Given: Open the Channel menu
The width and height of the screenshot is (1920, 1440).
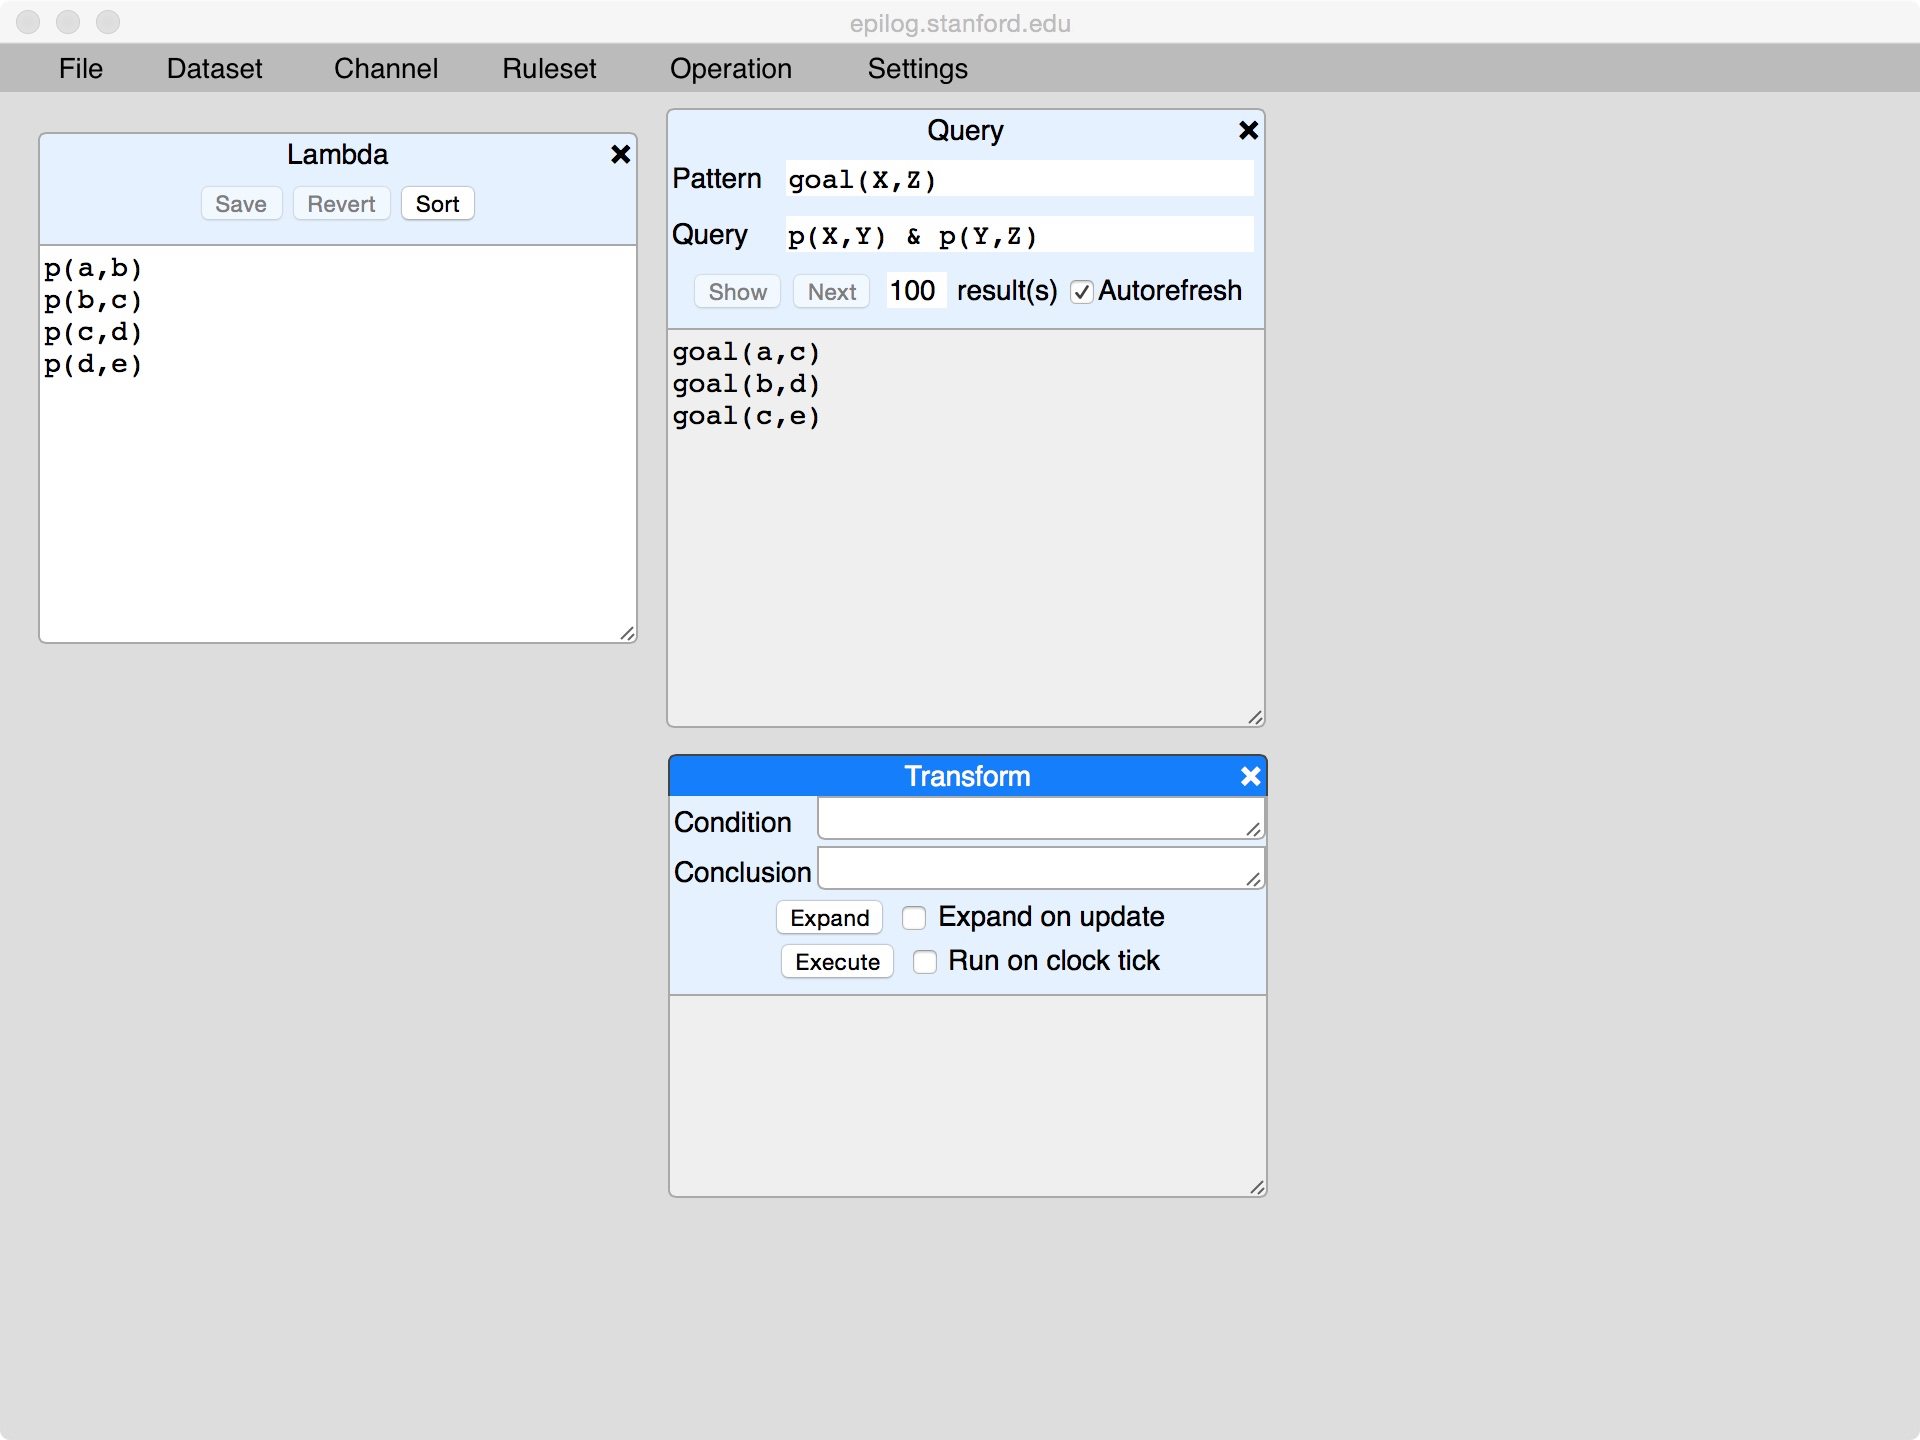Looking at the screenshot, I should pos(386,68).
